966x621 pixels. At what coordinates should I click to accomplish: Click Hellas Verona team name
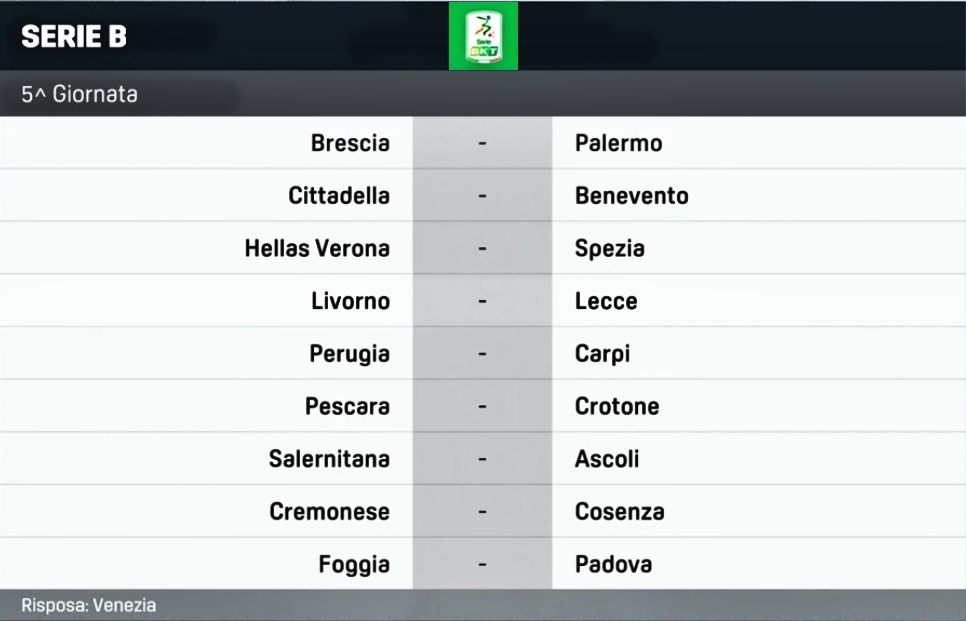click(317, 248)
